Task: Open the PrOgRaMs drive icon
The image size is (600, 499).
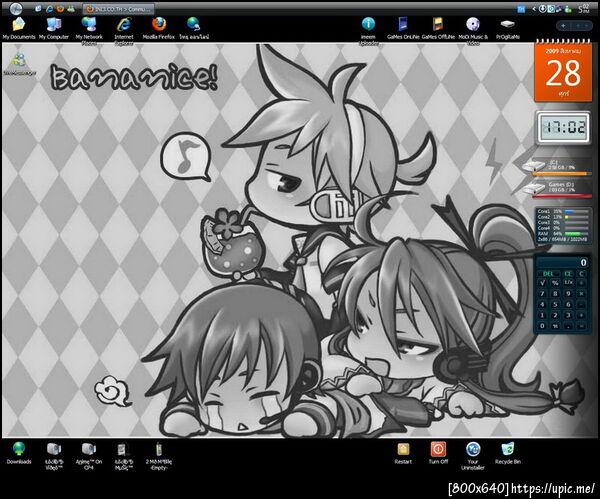Action: 508,24
